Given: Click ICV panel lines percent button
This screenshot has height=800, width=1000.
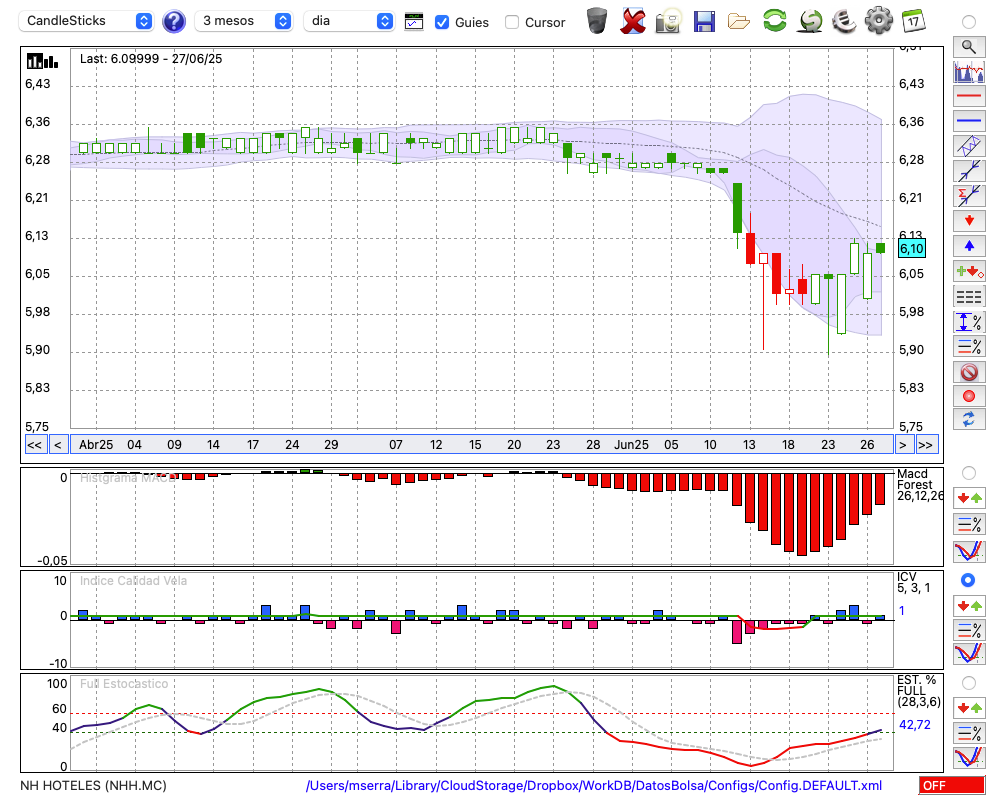Looking at the screenshot, I should tap(969, 630).
